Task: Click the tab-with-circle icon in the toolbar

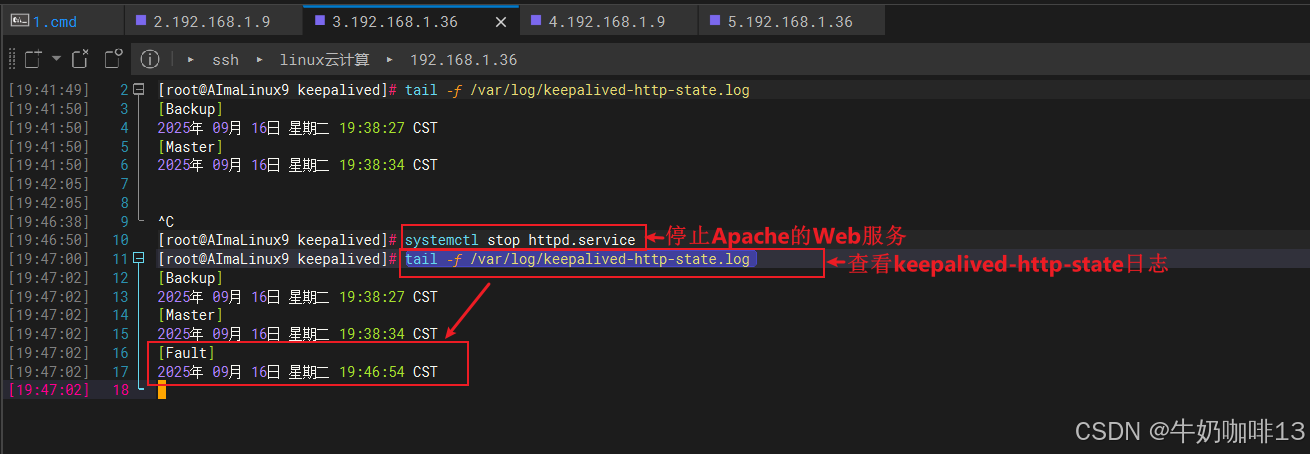Action: click(x=113, y=60)
